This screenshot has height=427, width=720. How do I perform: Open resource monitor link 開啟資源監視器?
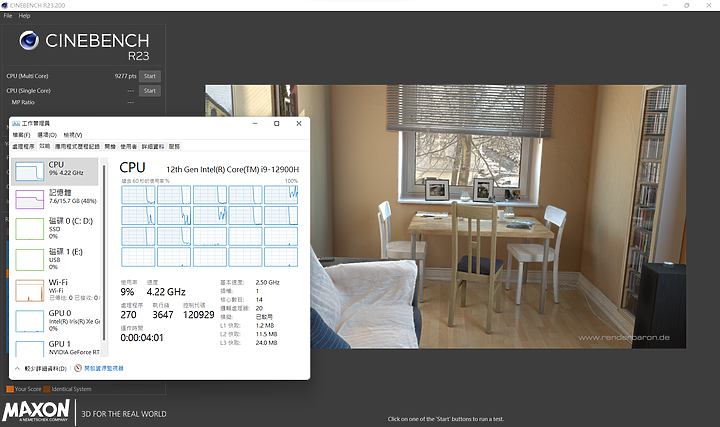click(104, 368)
